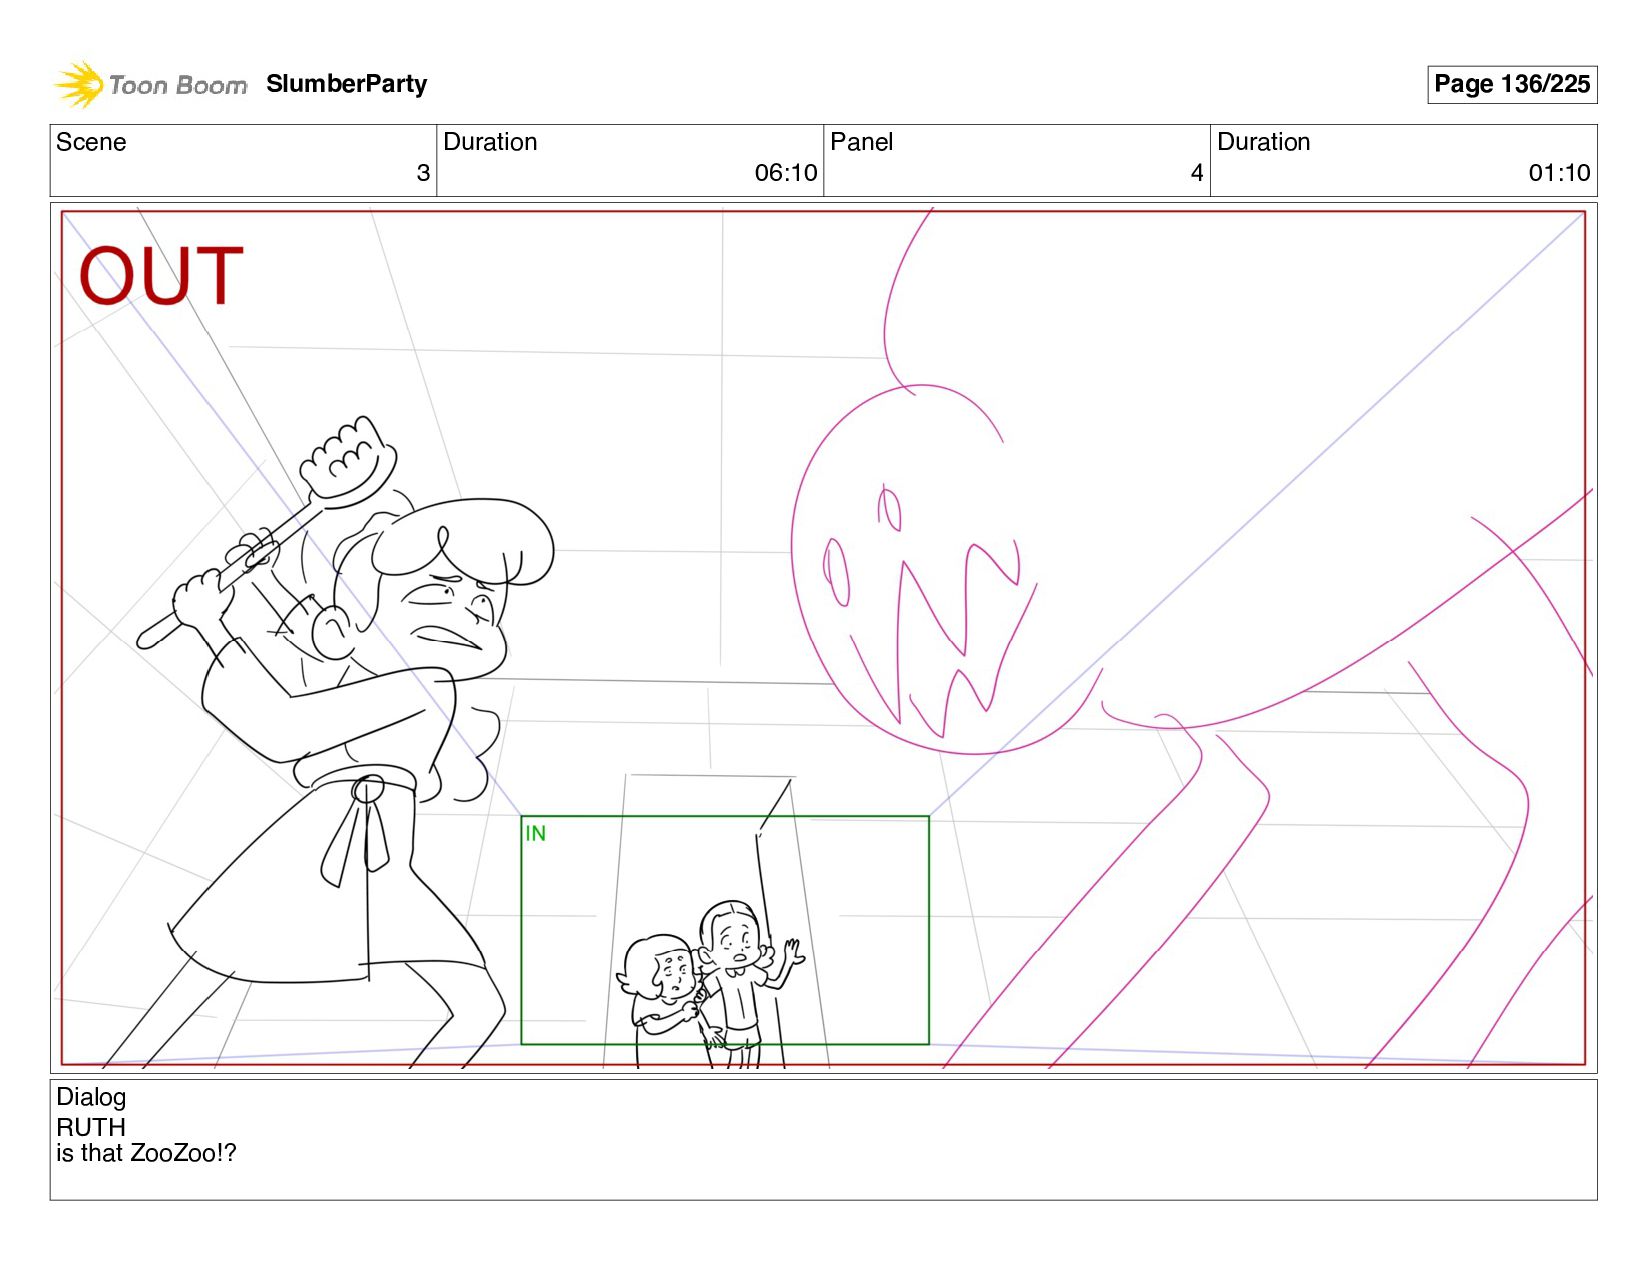Image resolution: width=1650 pixels, height=1275 pixels.
Task: Click the Panel header label
Action: (x=861, y=142)
